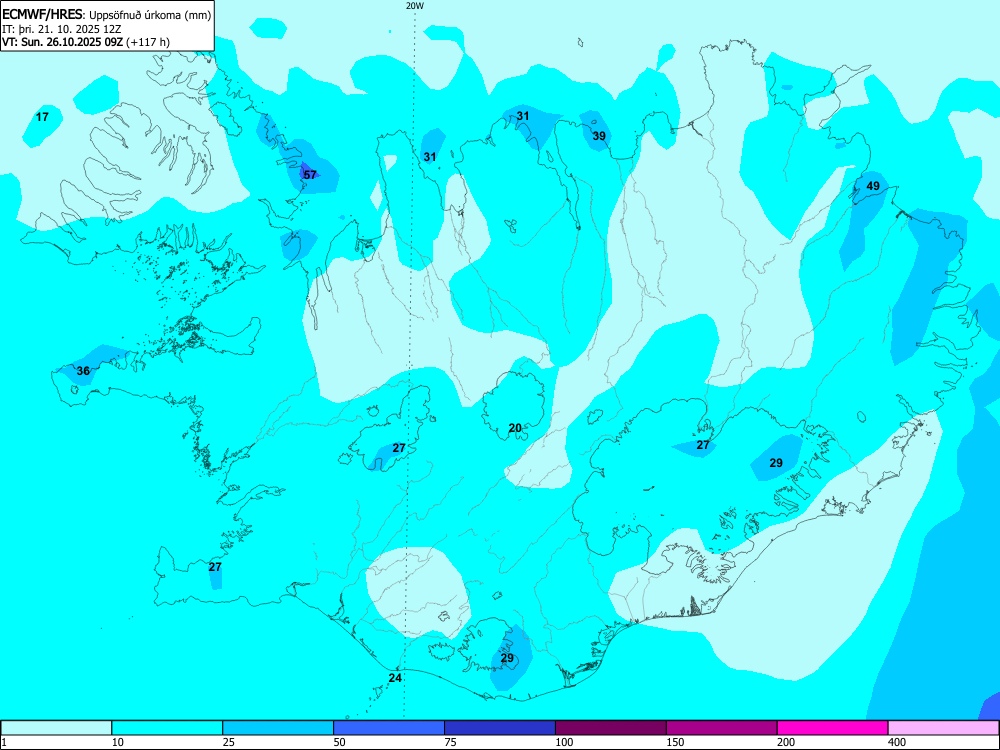
Task: Click the 'VT: Sun. 26.10.2025 09Z' line
Action: tap(63, 42)
